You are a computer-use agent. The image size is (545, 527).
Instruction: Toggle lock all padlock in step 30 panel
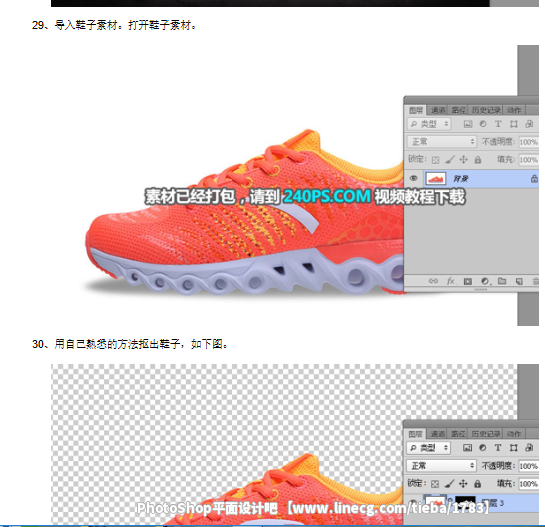pos(478,484)
